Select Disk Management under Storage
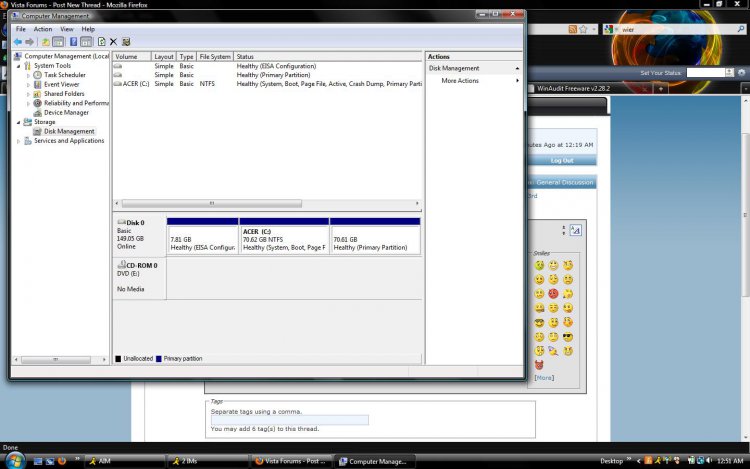Image resolution: width=750 pixels, height=469 pixels. [x=69, y=131]
